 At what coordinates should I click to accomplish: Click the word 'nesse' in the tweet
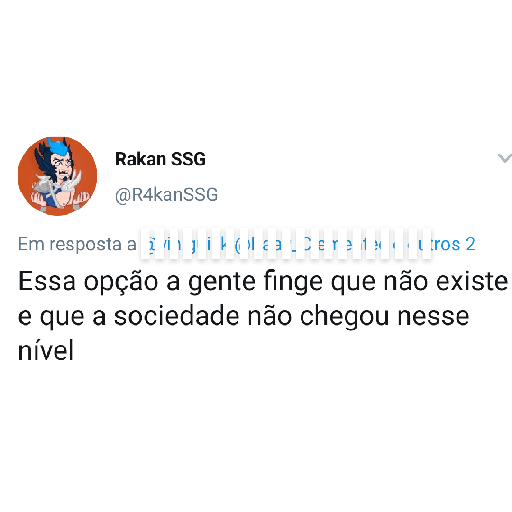coord(433,316)
